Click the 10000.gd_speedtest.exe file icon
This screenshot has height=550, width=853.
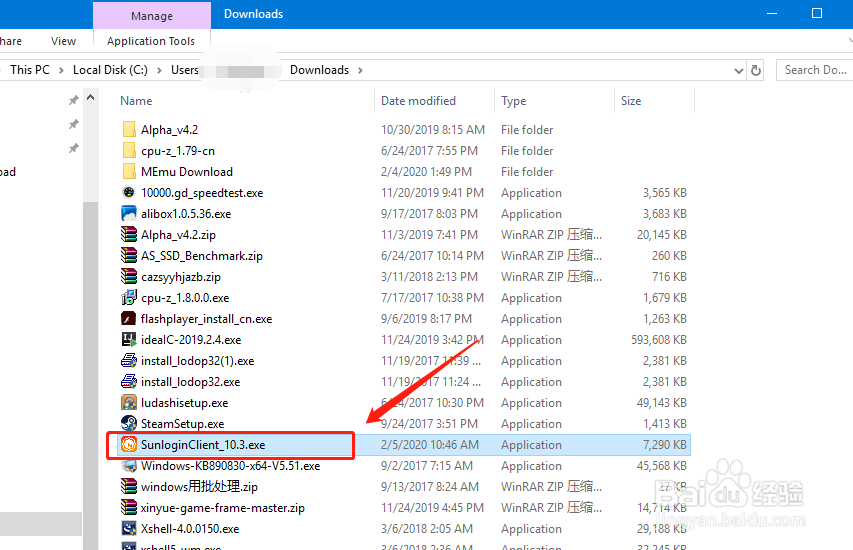pos(129,193)
